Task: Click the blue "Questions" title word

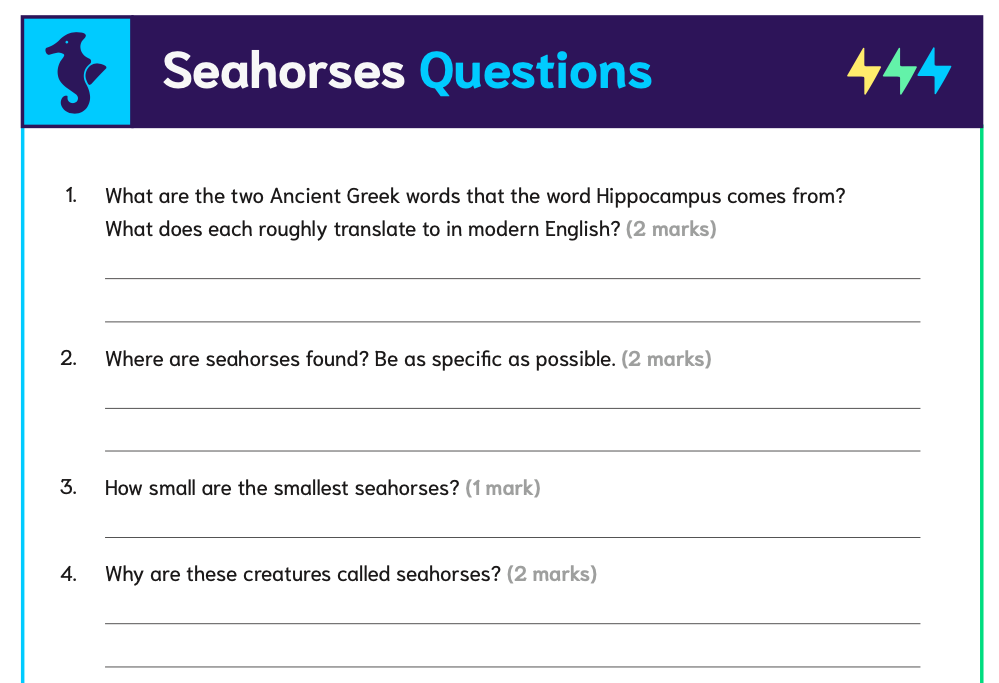Action: pyautogui.click(x=535, y=71)
